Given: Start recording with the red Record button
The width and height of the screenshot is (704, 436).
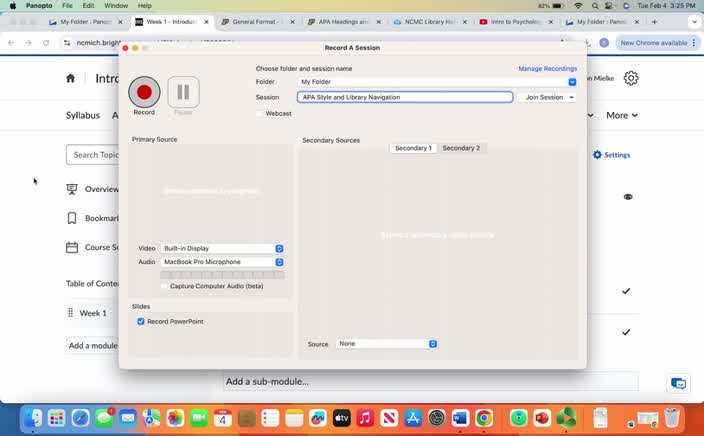Looking at the screenshot, I should 144,92.
